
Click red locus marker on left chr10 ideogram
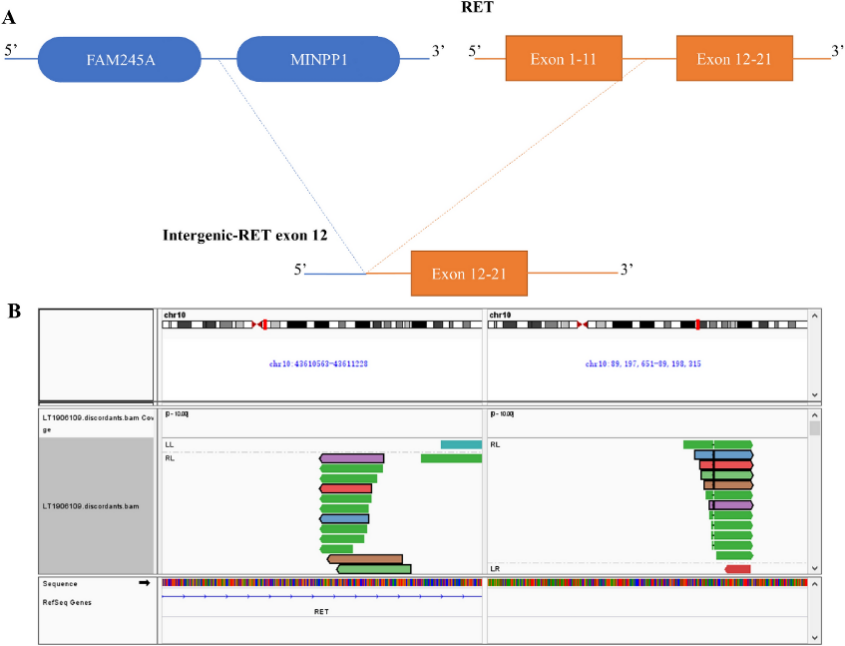263,325
